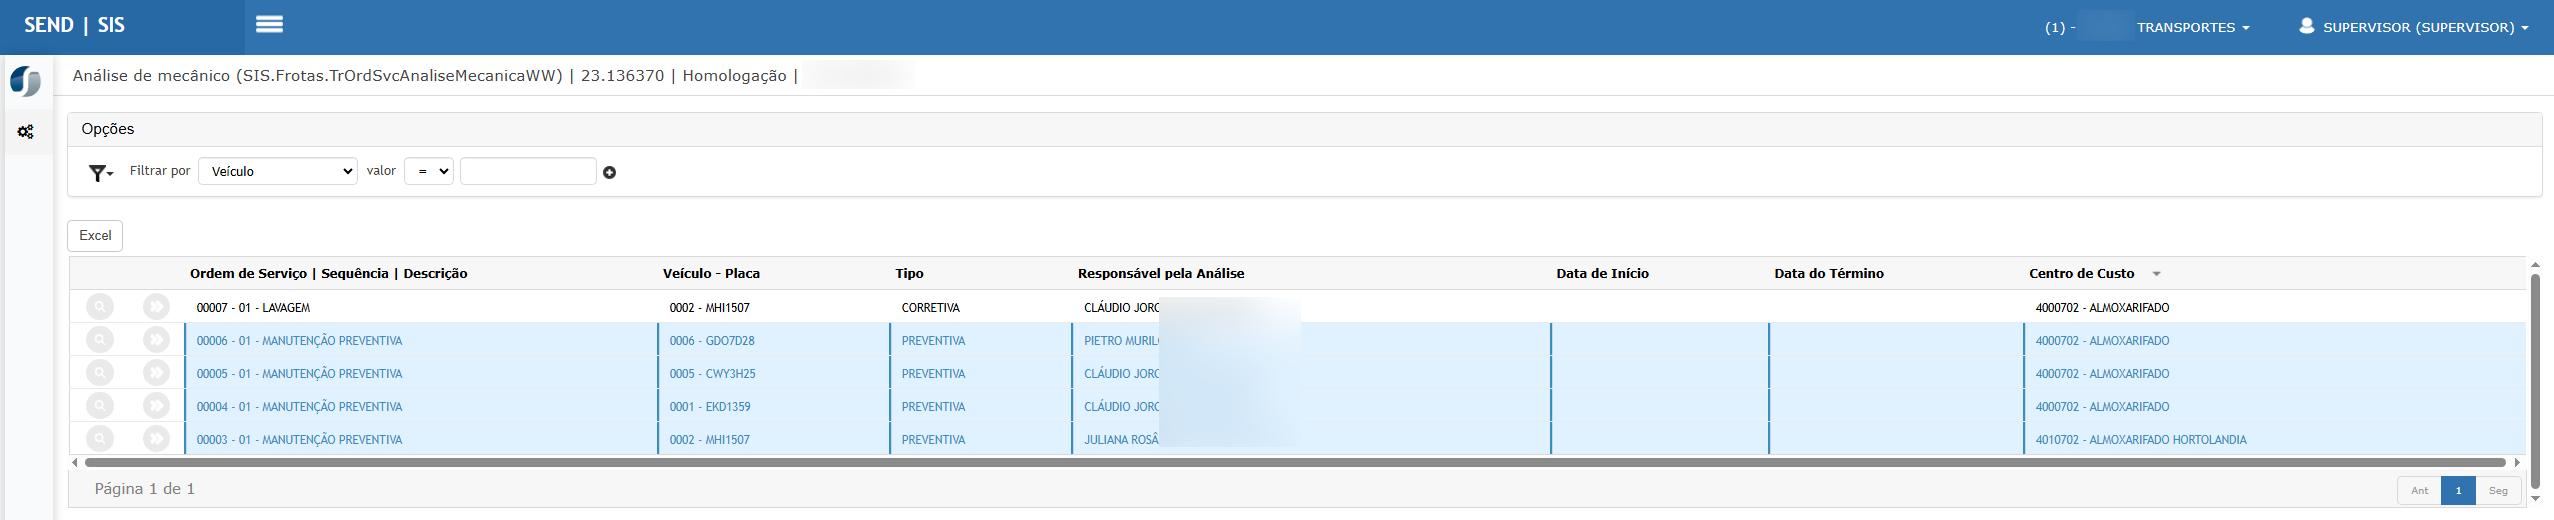Advance order 00006 with arrow icon
Screen dimensions: 2554x520
[x=156, y=340]
